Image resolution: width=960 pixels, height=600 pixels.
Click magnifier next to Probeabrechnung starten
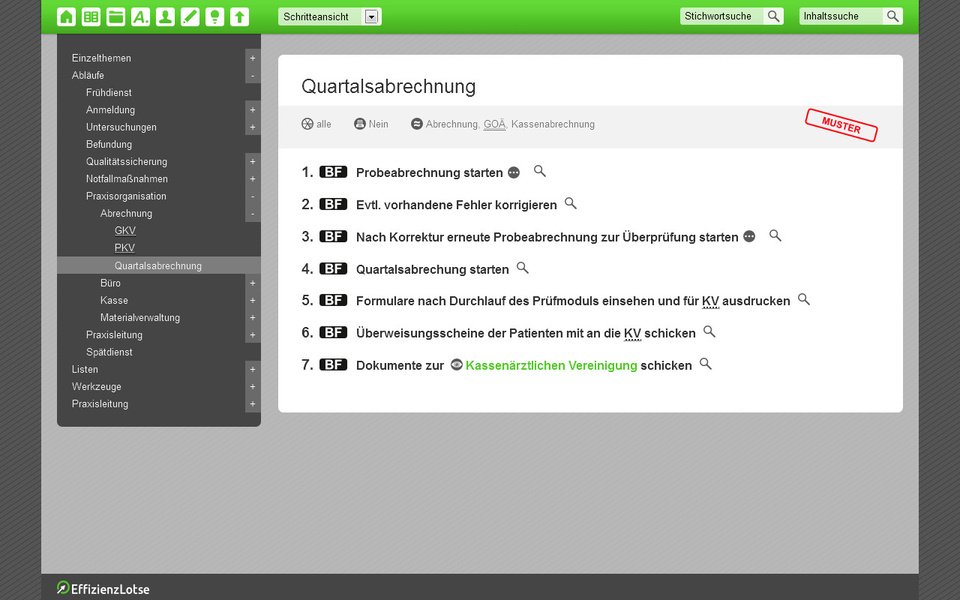click(539, 171)
